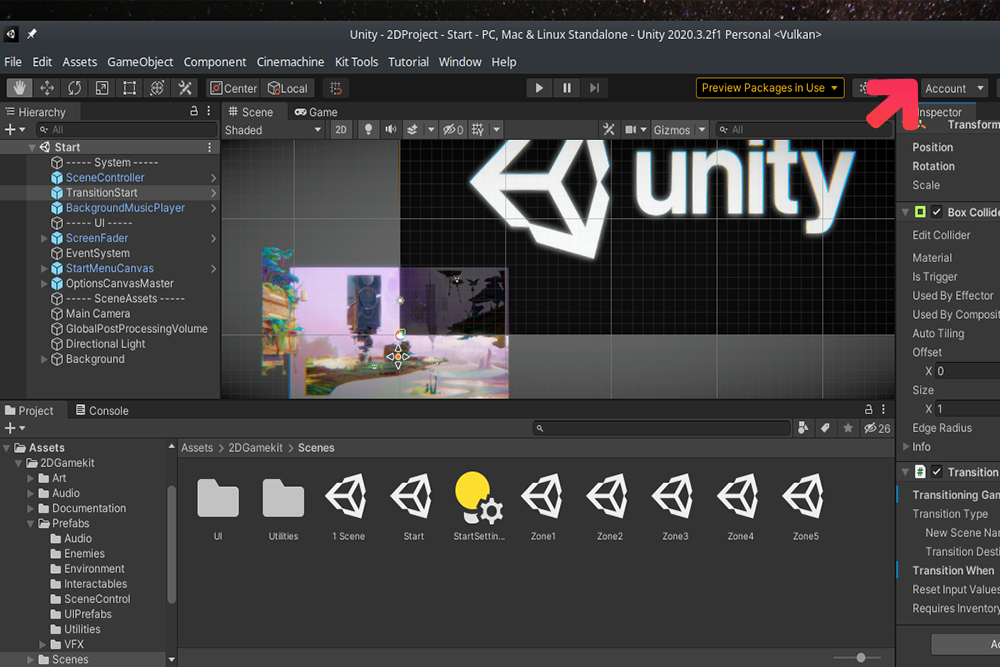Select the Hand tool

pos(20,88)
